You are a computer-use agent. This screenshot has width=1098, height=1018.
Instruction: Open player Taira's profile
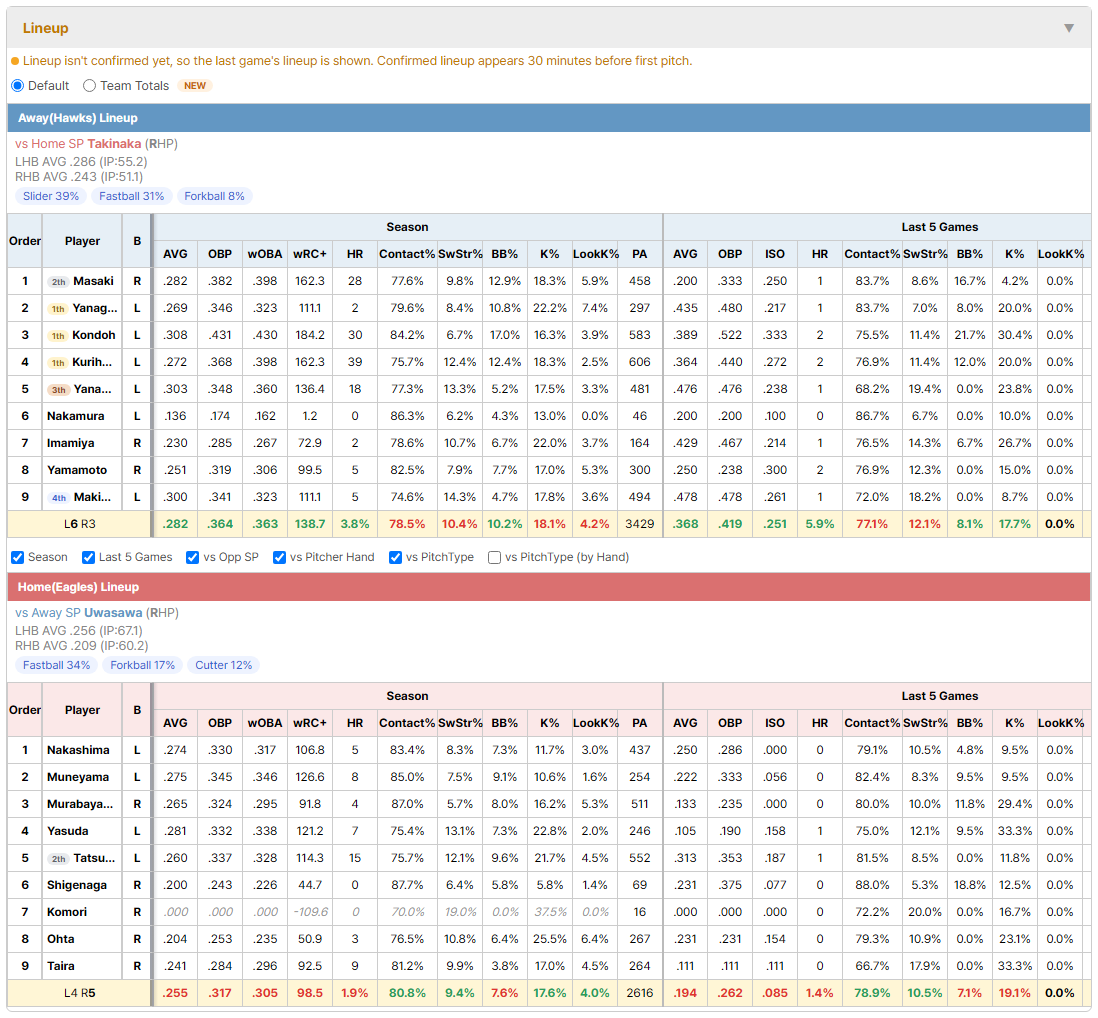click(61, 966)
